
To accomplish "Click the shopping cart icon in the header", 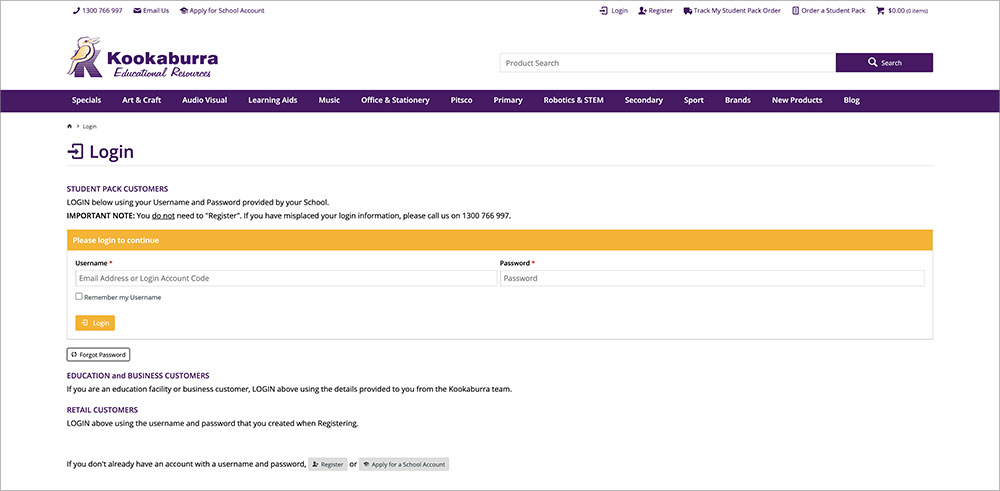I will (880, 11).
